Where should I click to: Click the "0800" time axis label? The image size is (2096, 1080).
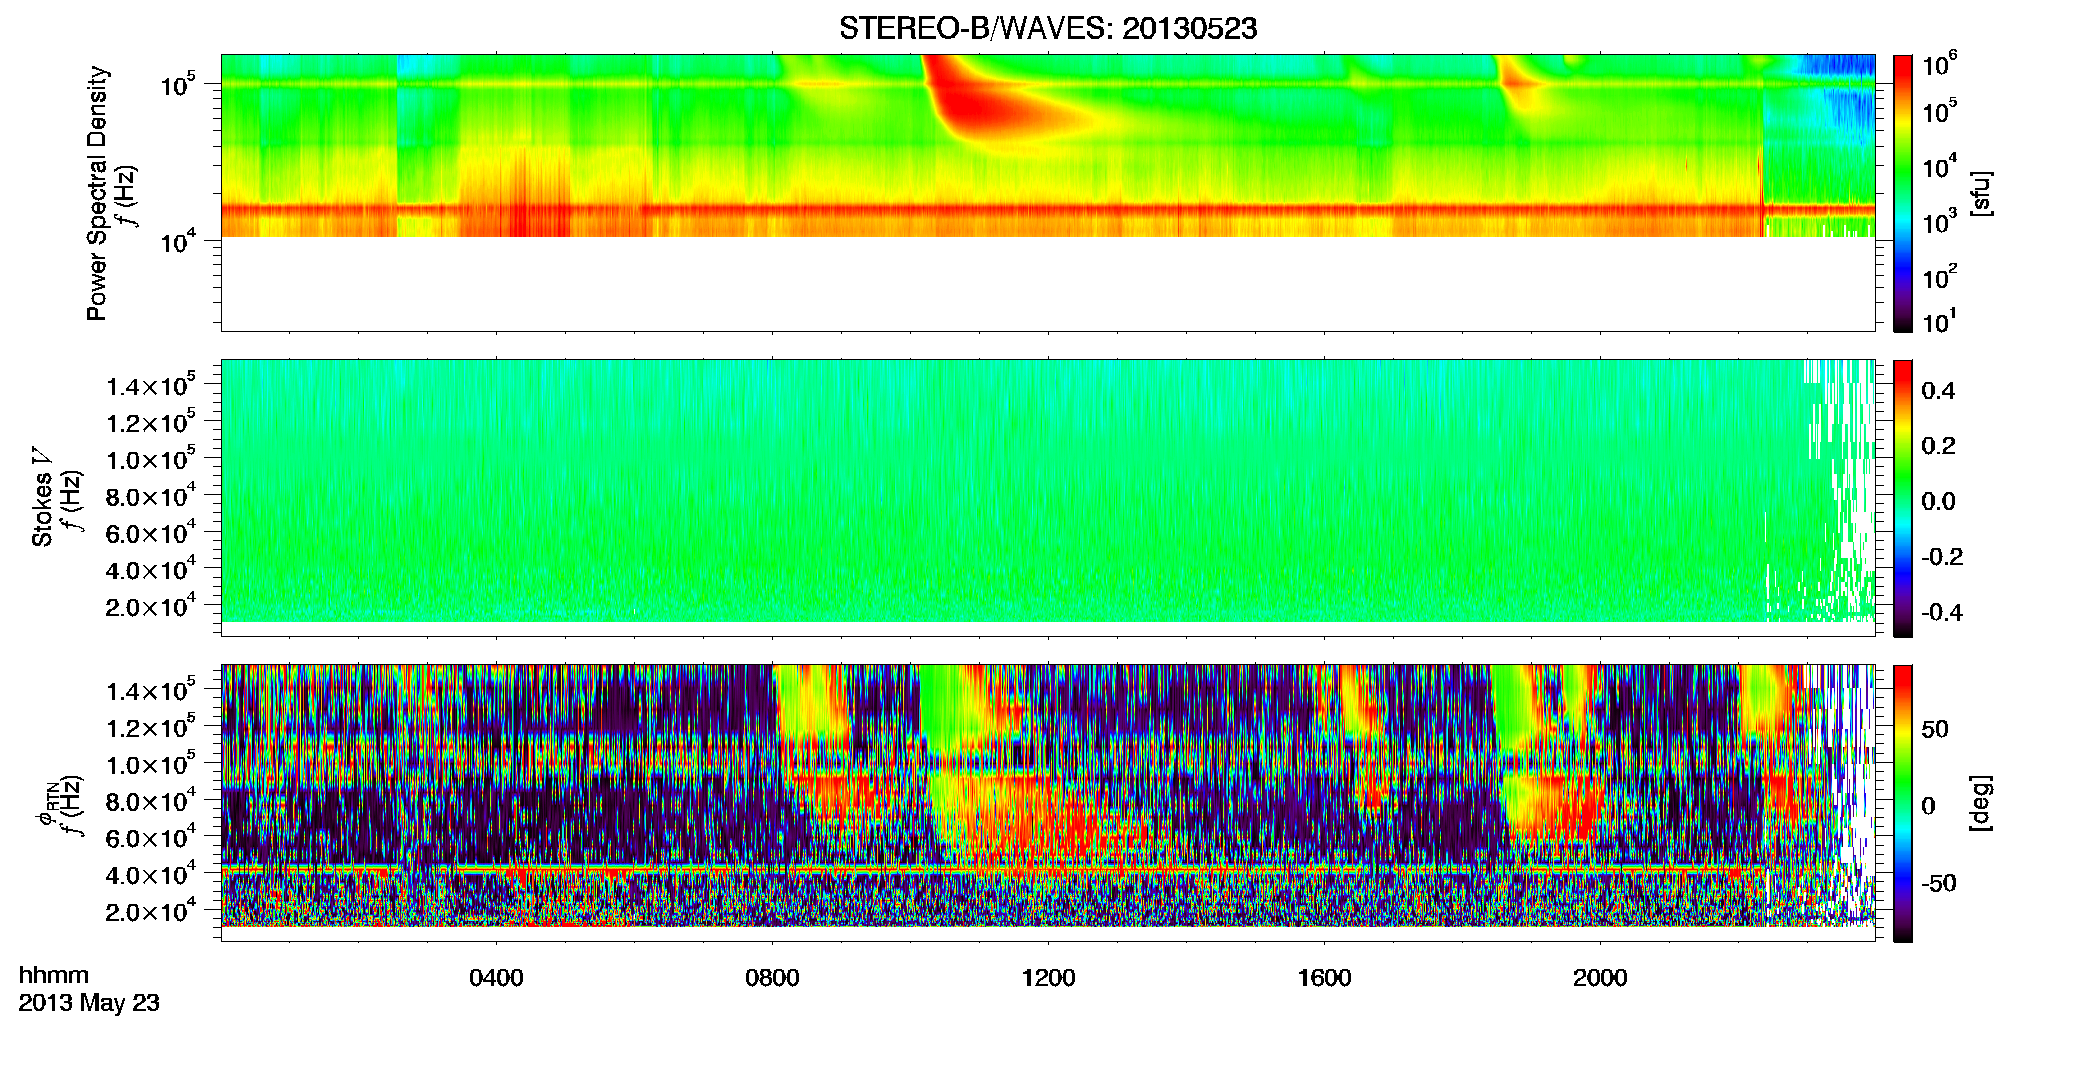click(x=772, y=978)
